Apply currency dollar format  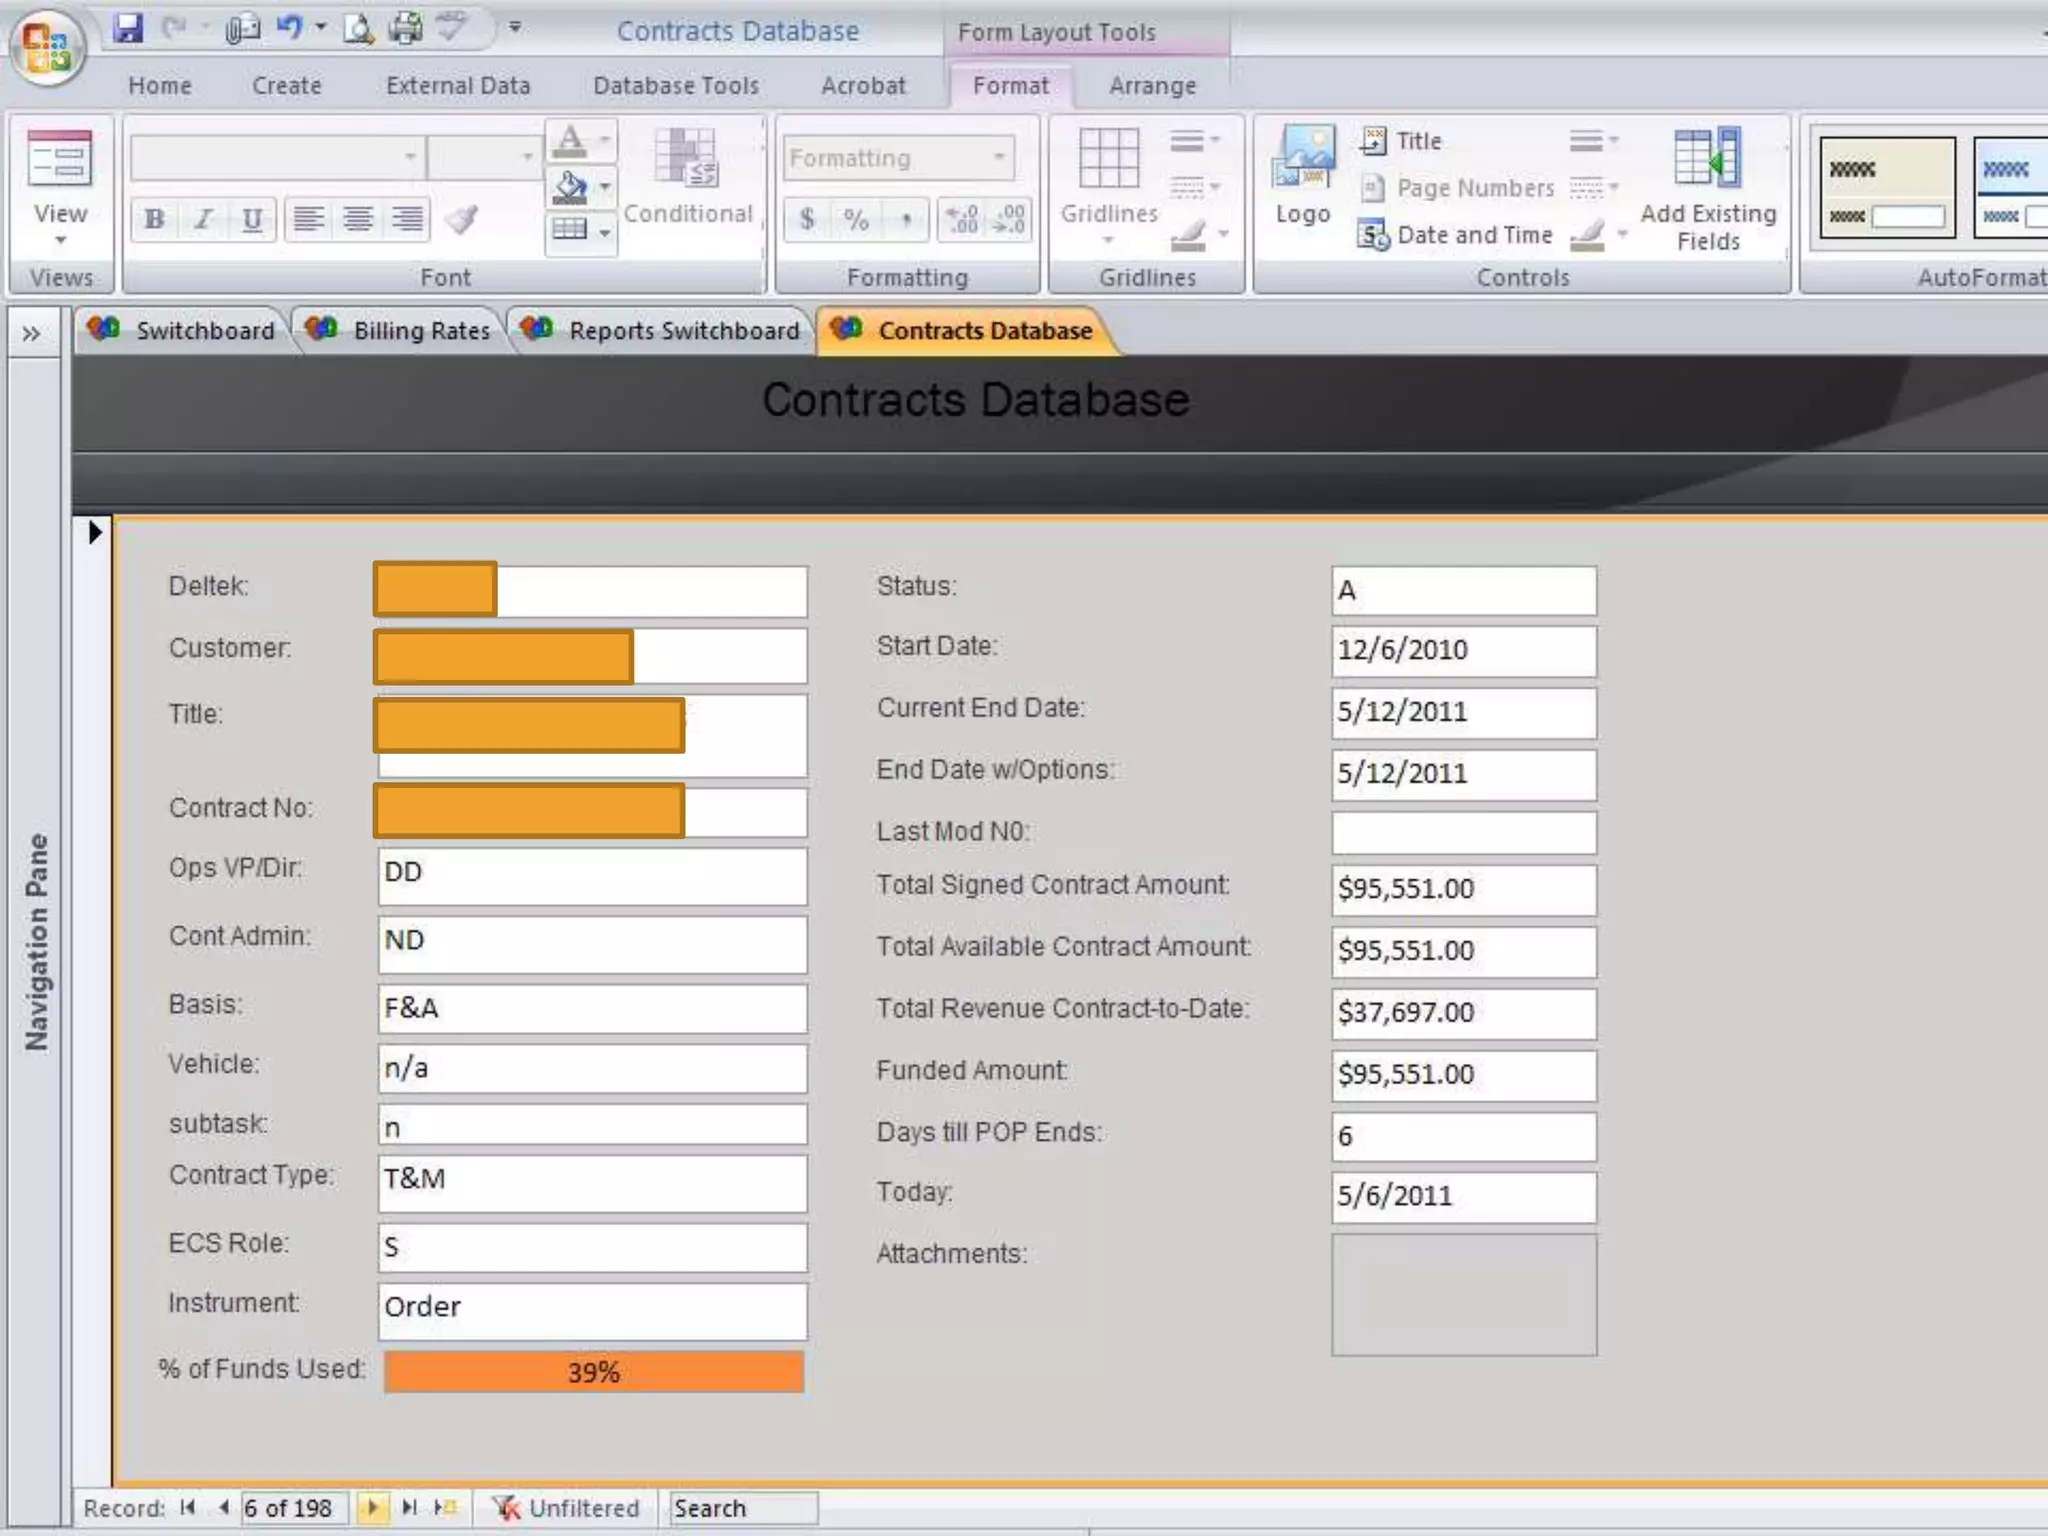807,219
